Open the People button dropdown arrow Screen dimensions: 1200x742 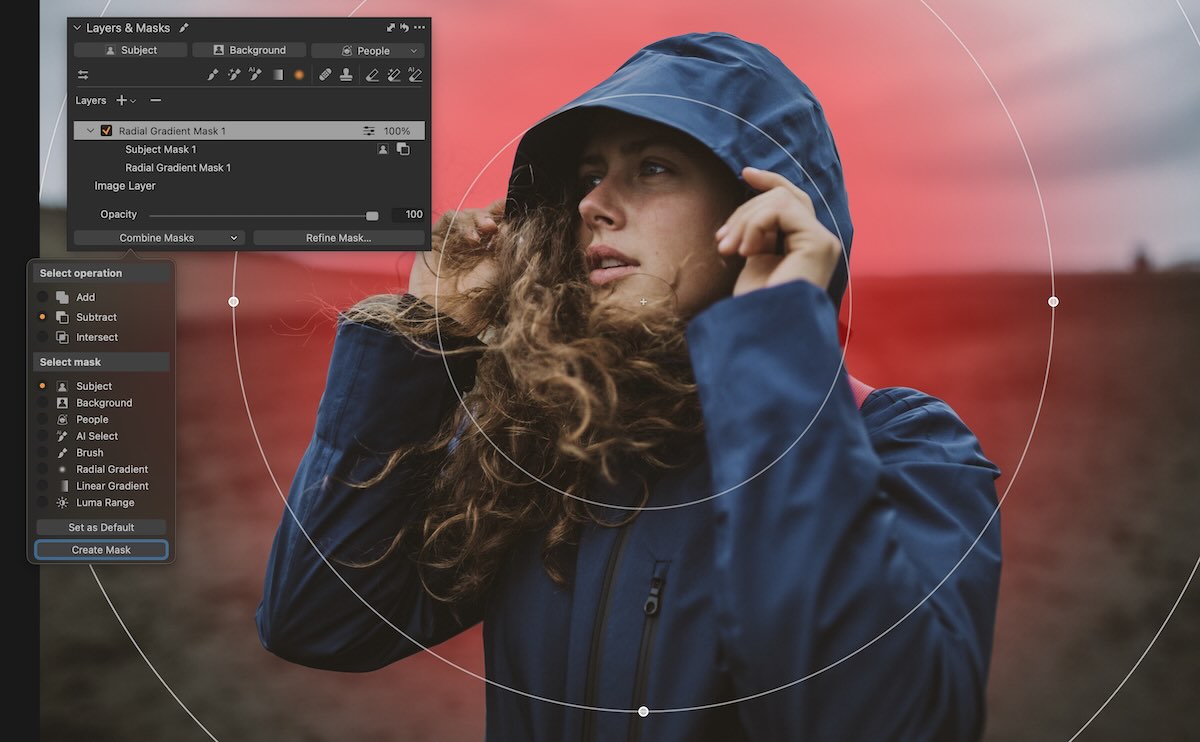pyautogui.click(x=412, y=49)
